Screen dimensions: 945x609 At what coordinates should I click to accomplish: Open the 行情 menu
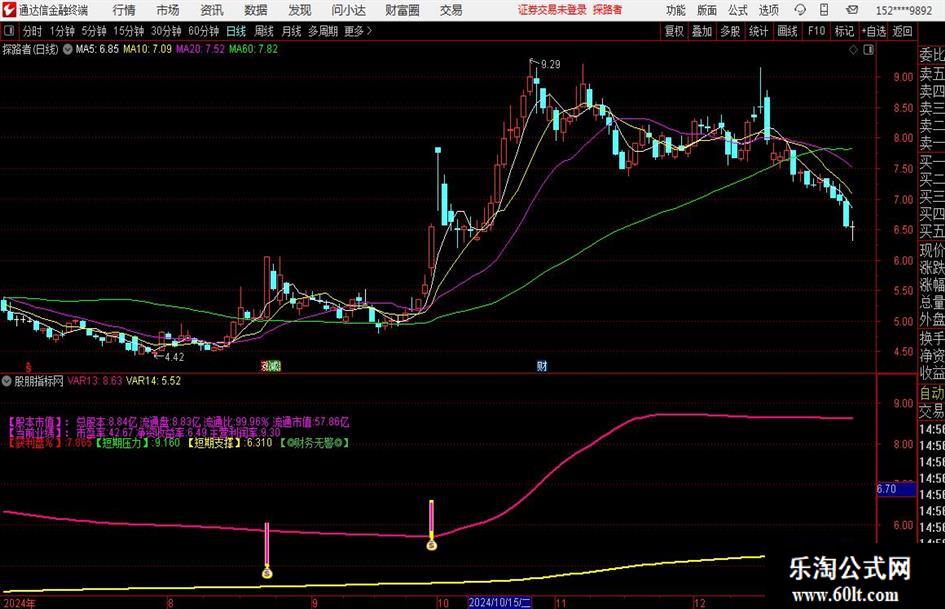pos(124,10)
